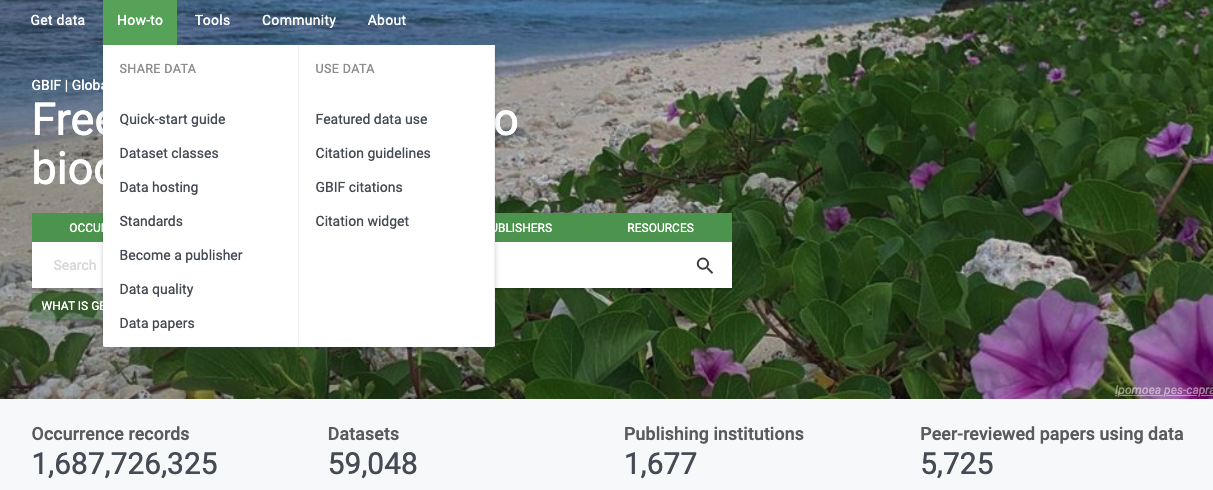Open Featured data use

[371, 119]
